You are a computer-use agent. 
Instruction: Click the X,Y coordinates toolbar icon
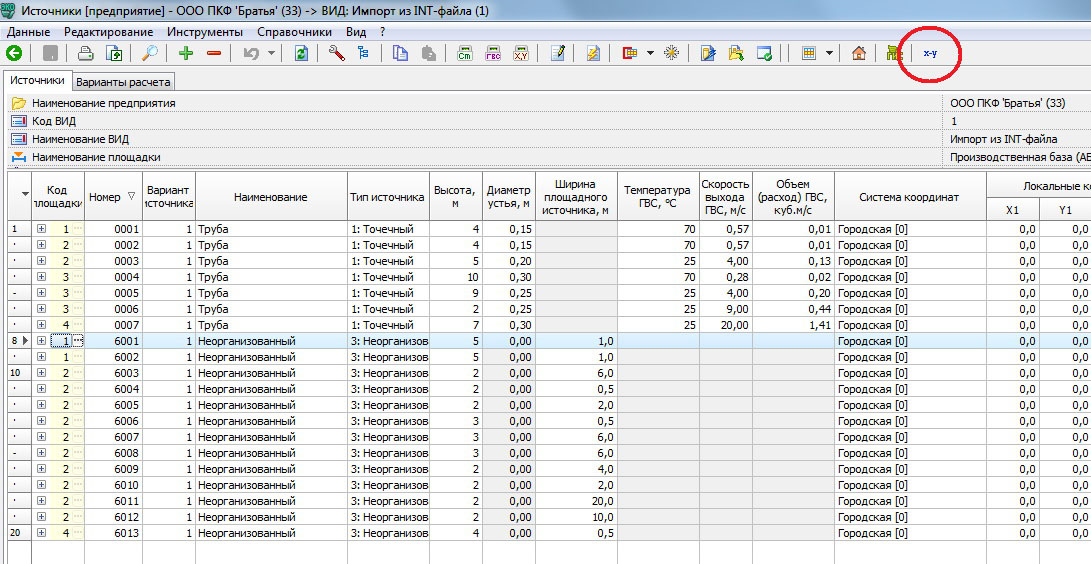(521, 54)
